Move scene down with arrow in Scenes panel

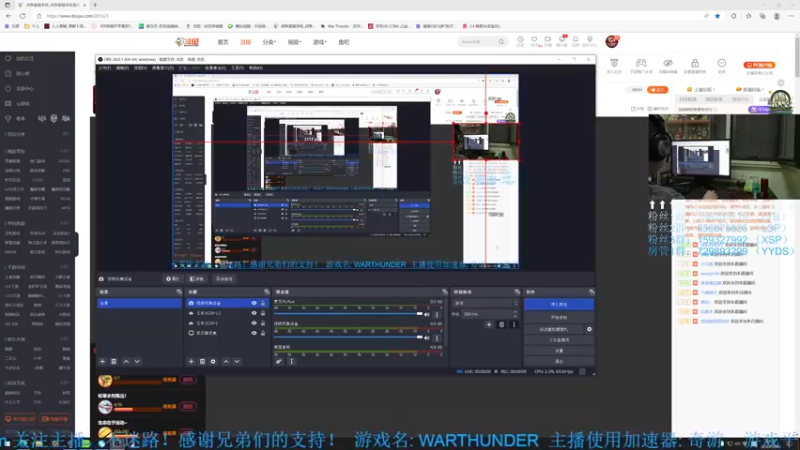coord(137,361)
